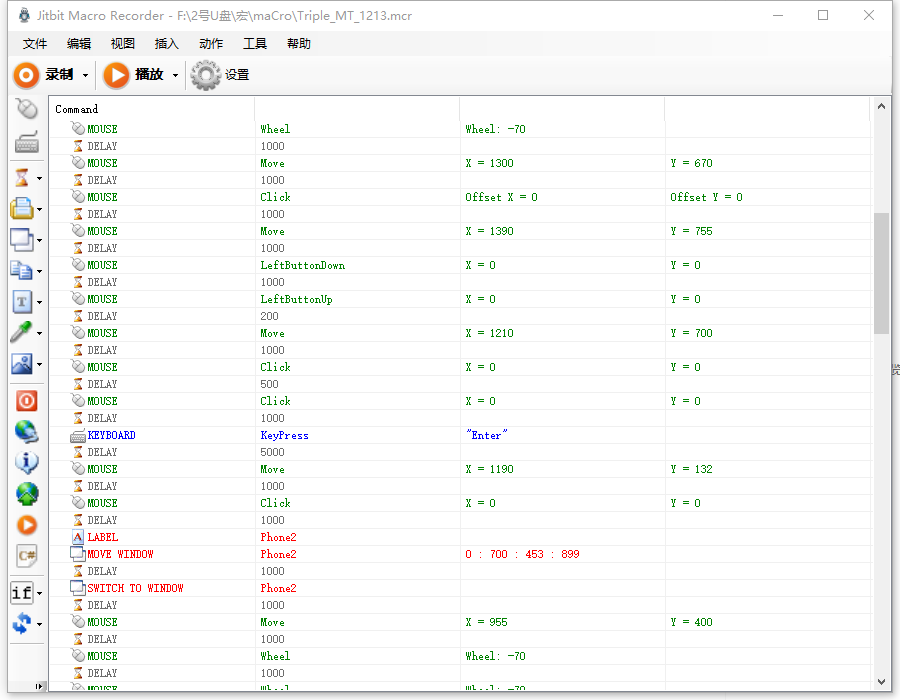Viewport: 900px width, 700px height.
Task: Click the window command icon in the sidebar
Action: [x=22, y=239]
